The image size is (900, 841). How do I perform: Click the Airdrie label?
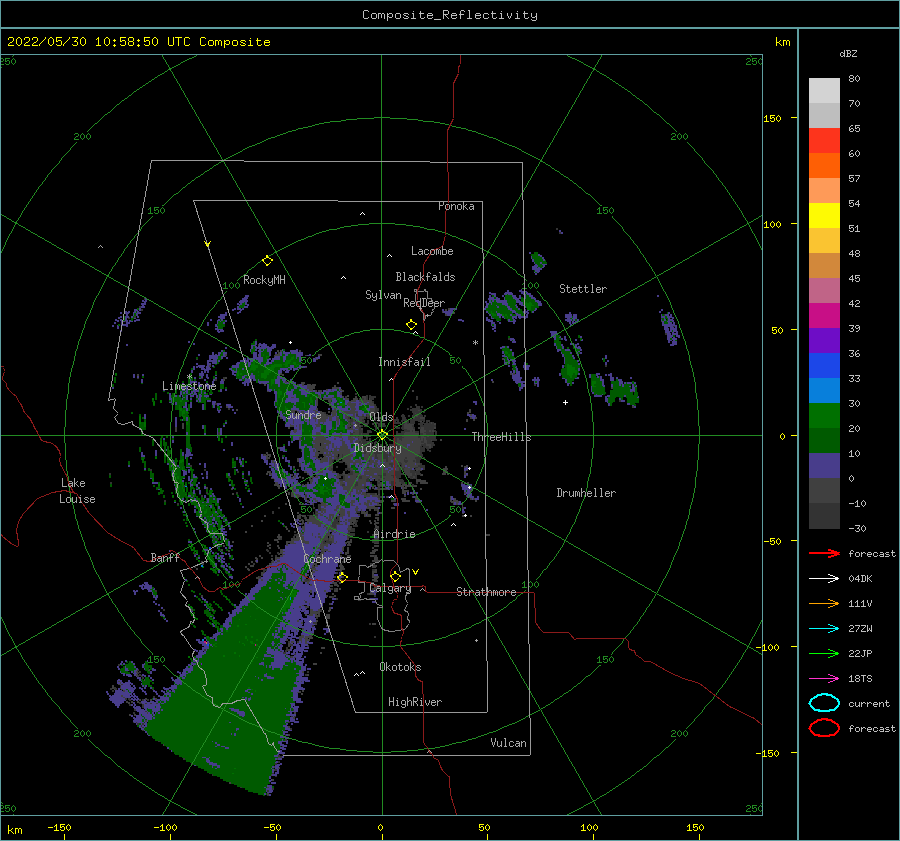point(394,534)
